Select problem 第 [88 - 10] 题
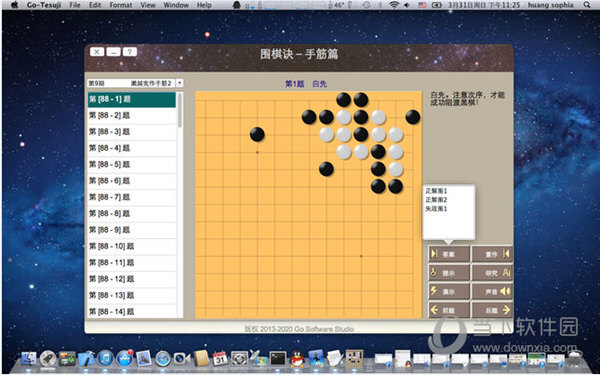The image size is (600, 375). [132, 246]
